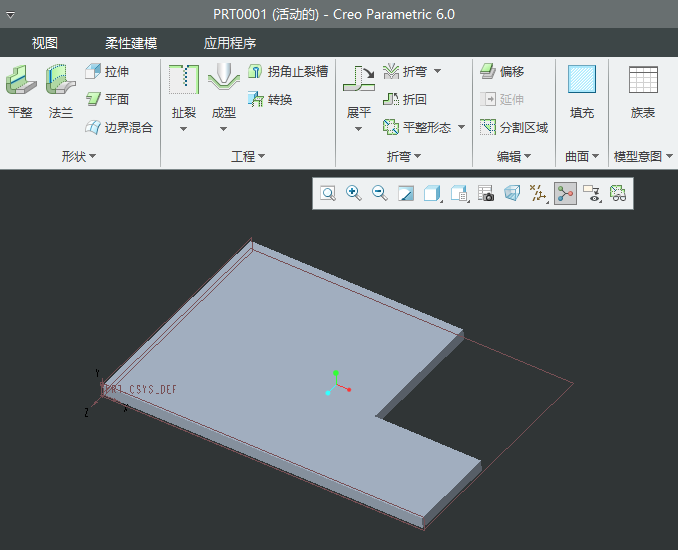This screenshot has width=678, height=550.
Task: Open the dropdown arrow under 成型
Action: point(223,129)
